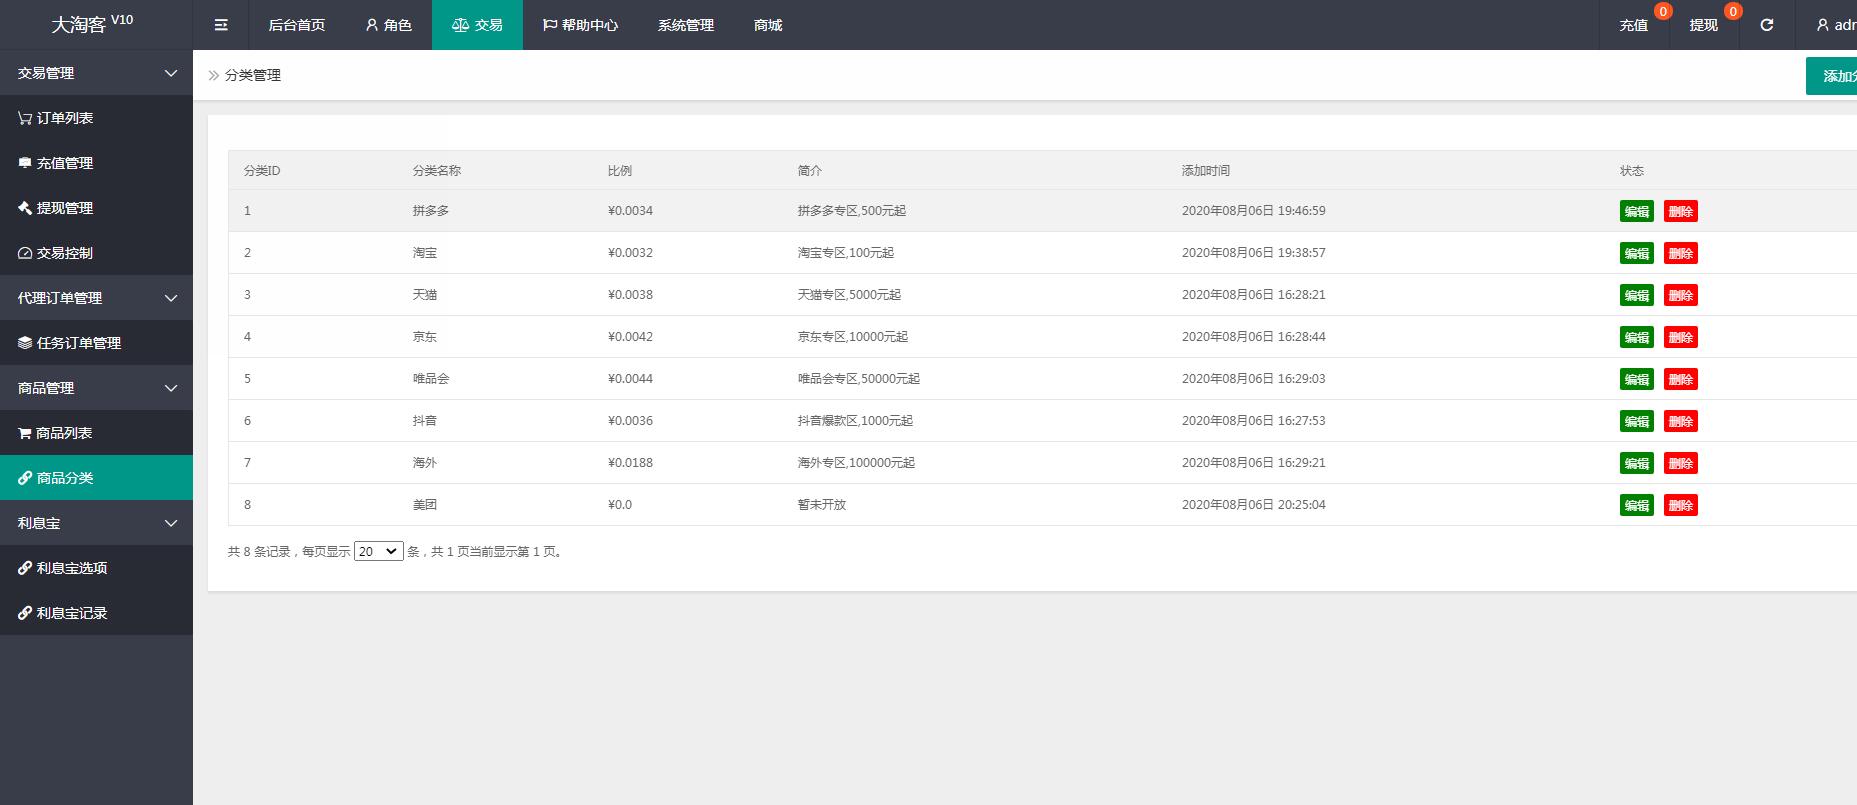Image resolution: width=1857 pixels, height=805 pixels.
Task: Open 提现管理 in the sidebar
Action: click(x=64, y=208)
